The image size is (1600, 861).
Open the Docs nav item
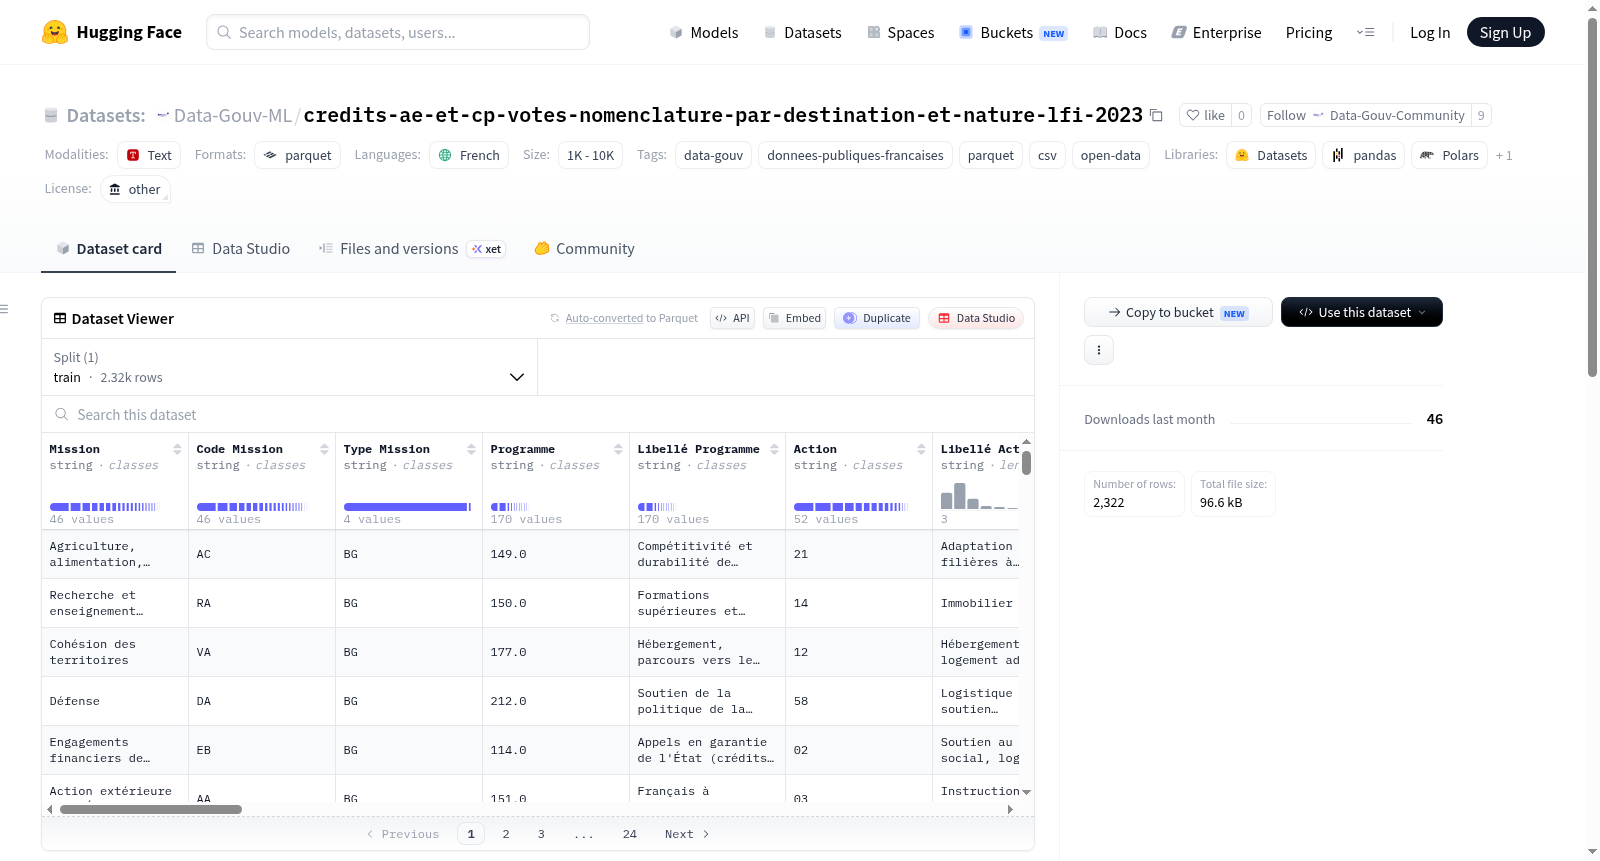click(x=1119, y=32)
